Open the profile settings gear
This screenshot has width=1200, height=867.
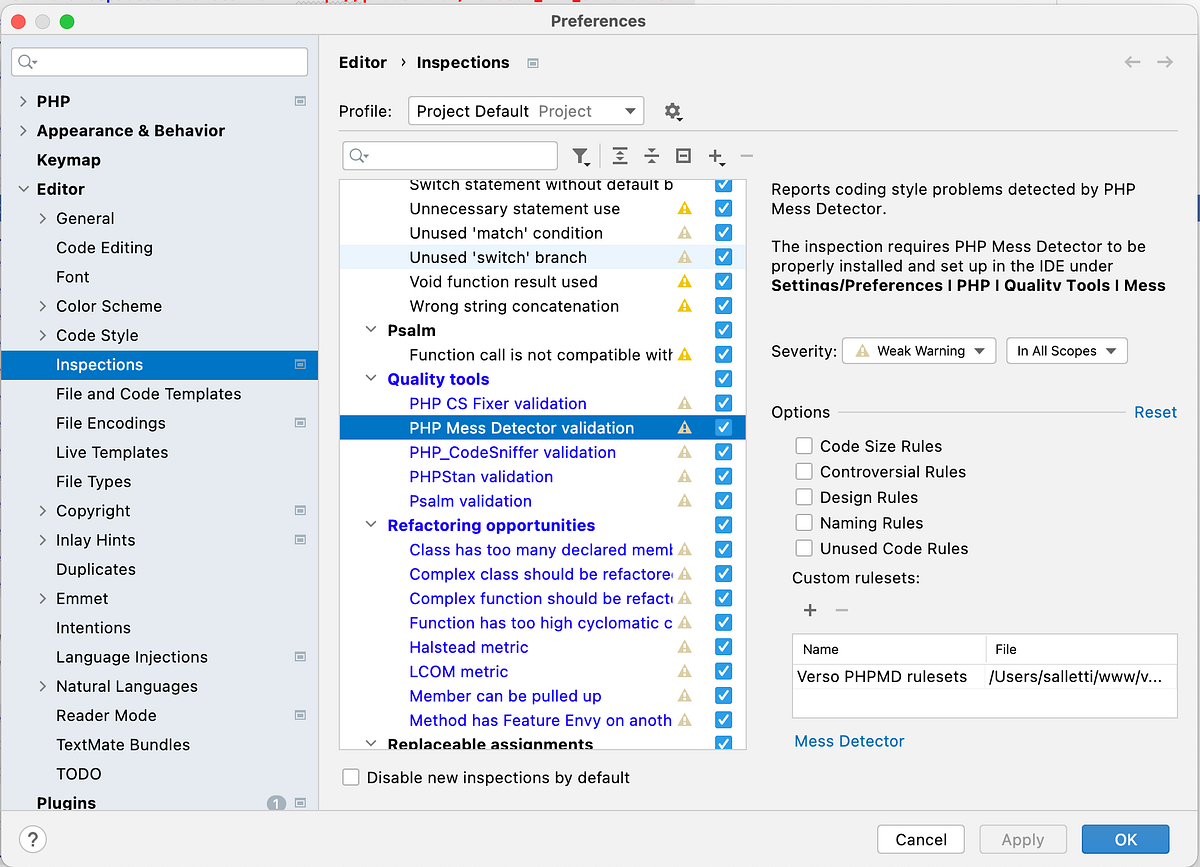(x=673, y=111)
